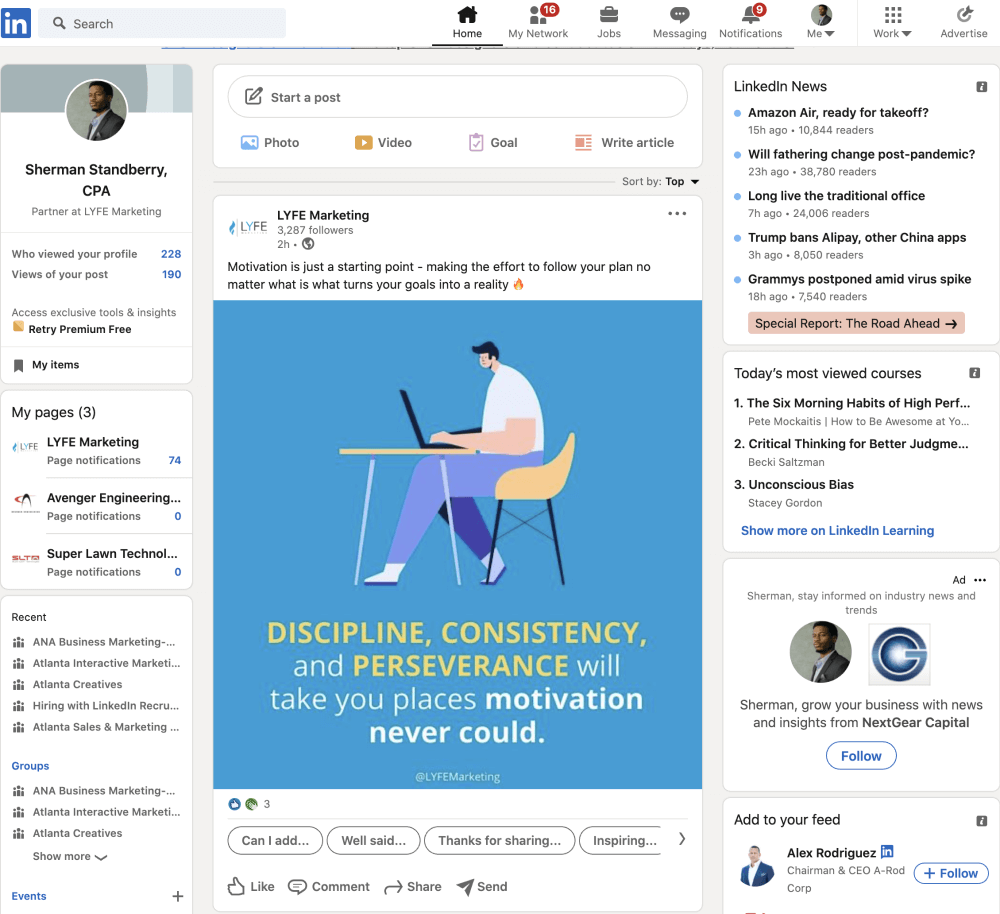Viewport: 1000px width, 914px height.
Task: Click the Search input field
Action: [x=162, y=24]
